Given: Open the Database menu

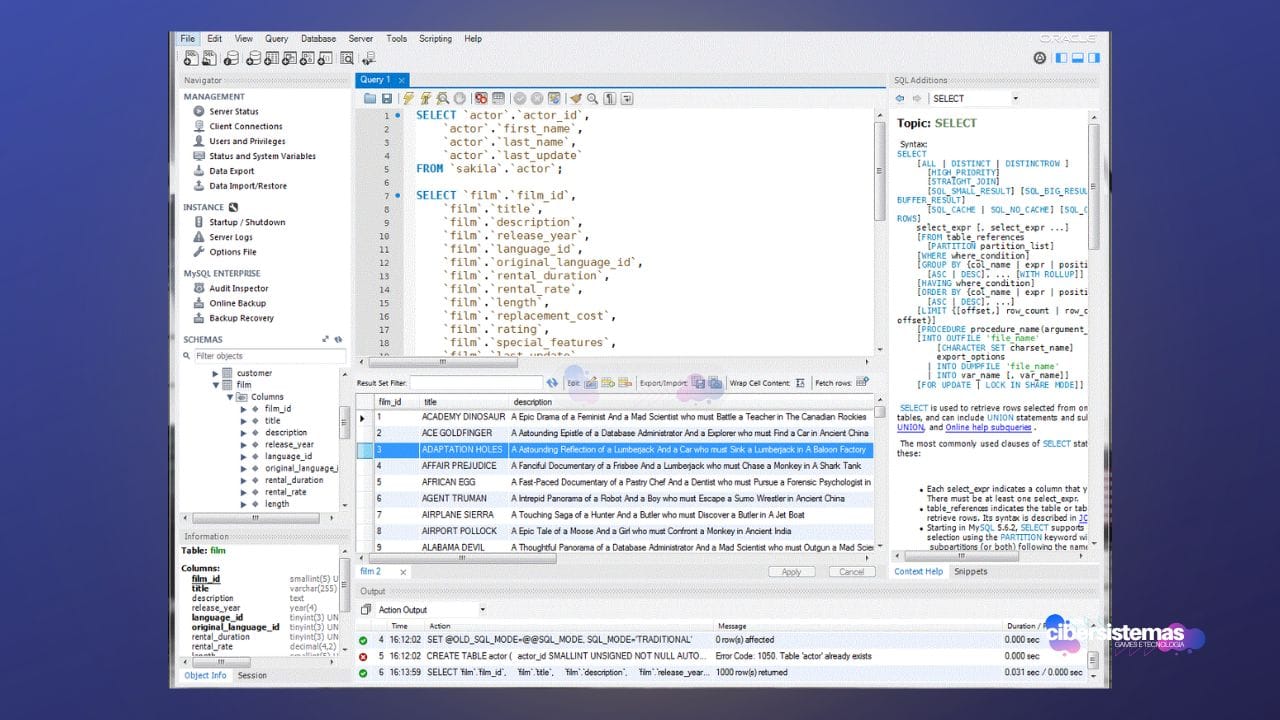Looking at the screenshot, I should 318,39.
